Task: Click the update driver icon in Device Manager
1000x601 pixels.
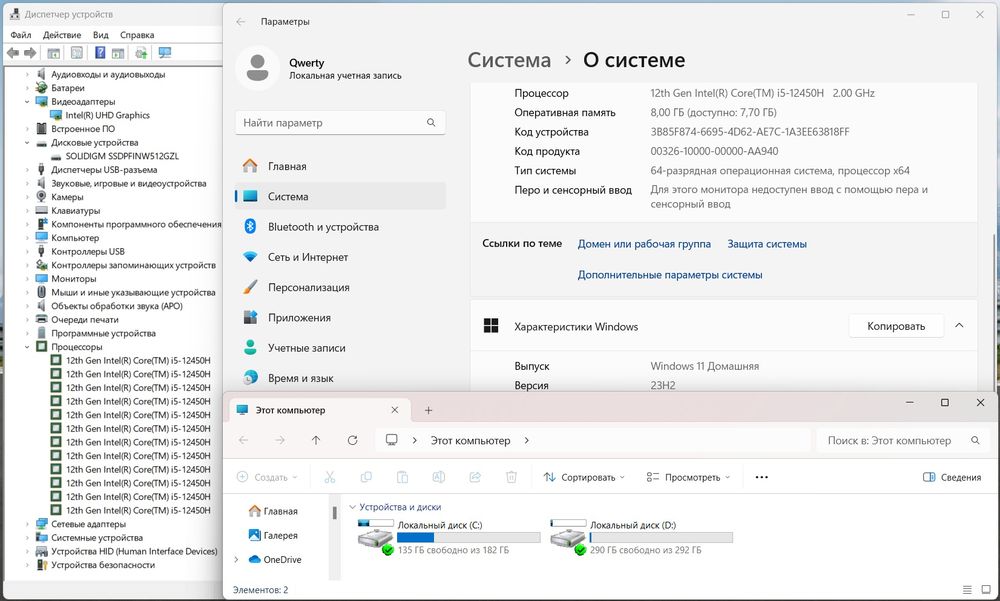Action: point(142,53)
